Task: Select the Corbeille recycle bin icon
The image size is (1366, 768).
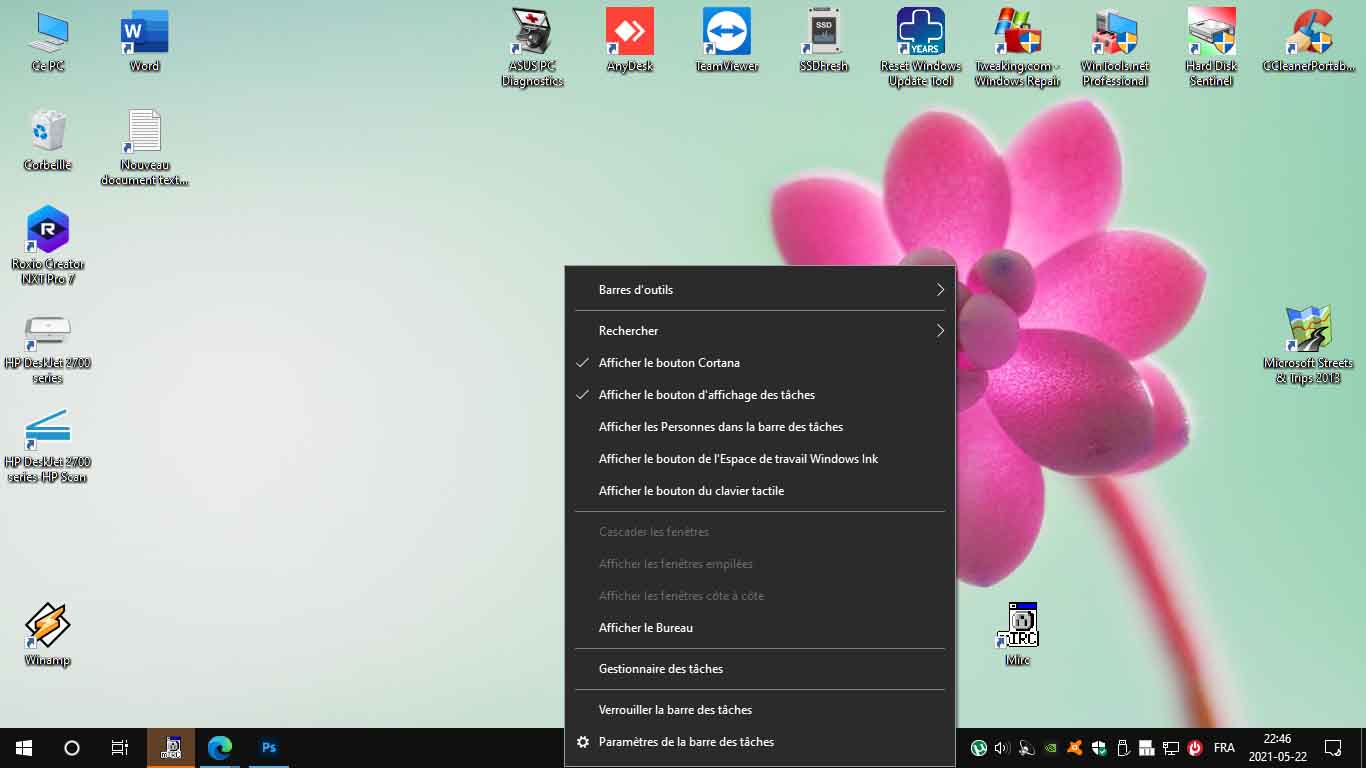Action: tap(48, 140)
